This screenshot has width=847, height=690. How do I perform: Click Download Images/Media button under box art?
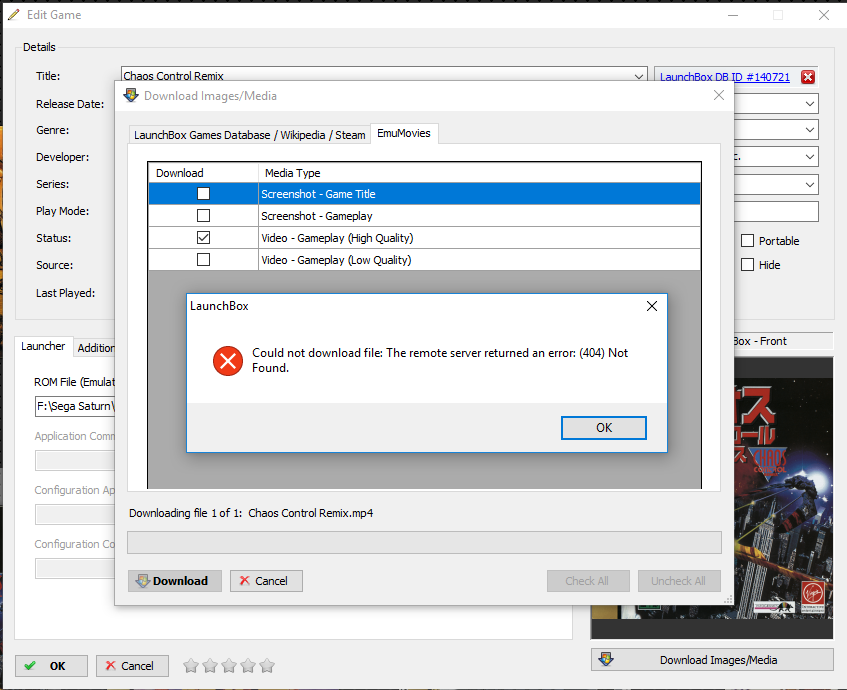[712, 660]
